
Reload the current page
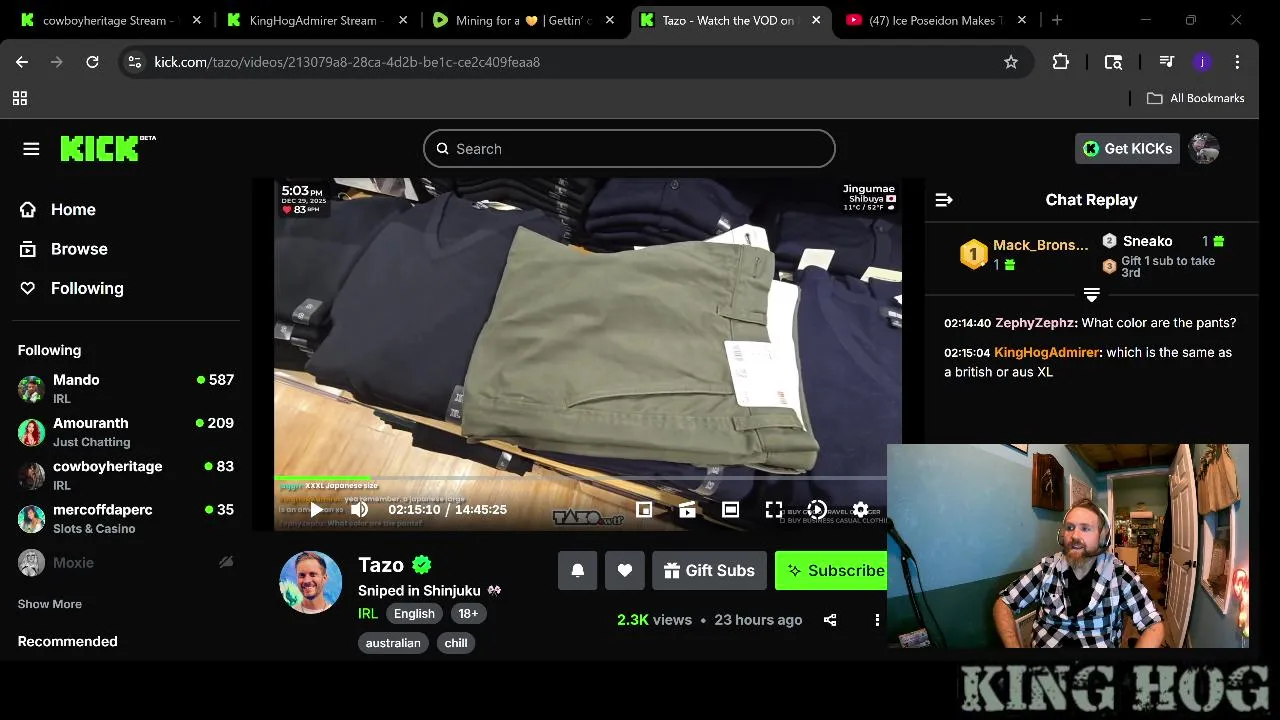click(x=92, y=62)
